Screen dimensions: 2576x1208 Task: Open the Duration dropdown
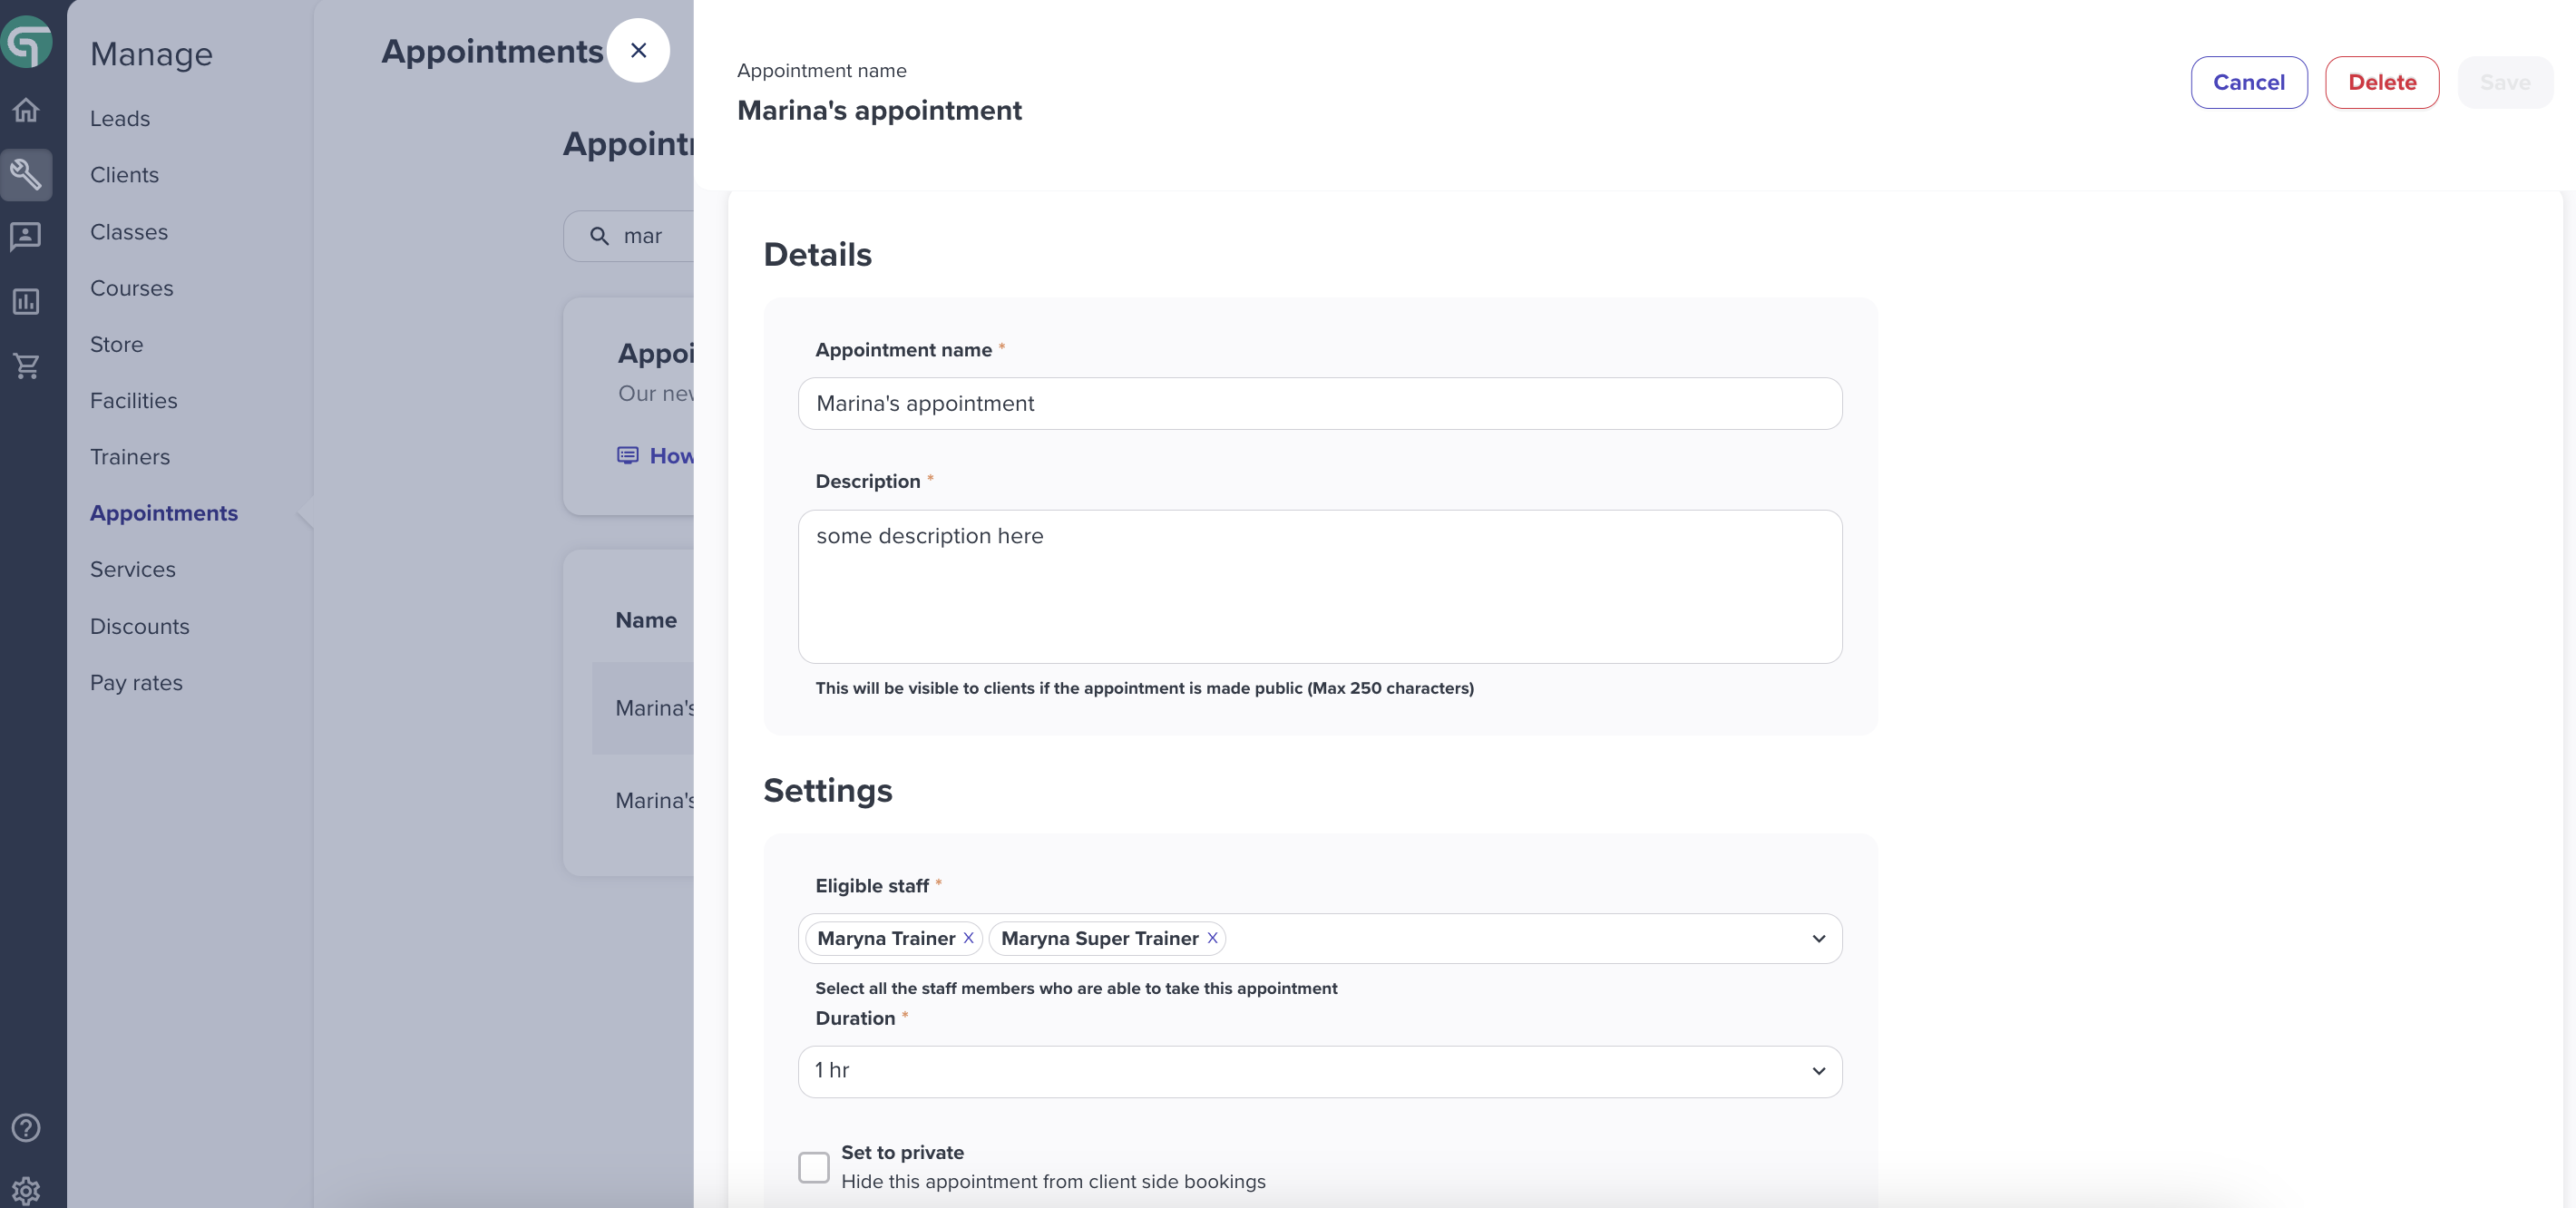1320,1071
